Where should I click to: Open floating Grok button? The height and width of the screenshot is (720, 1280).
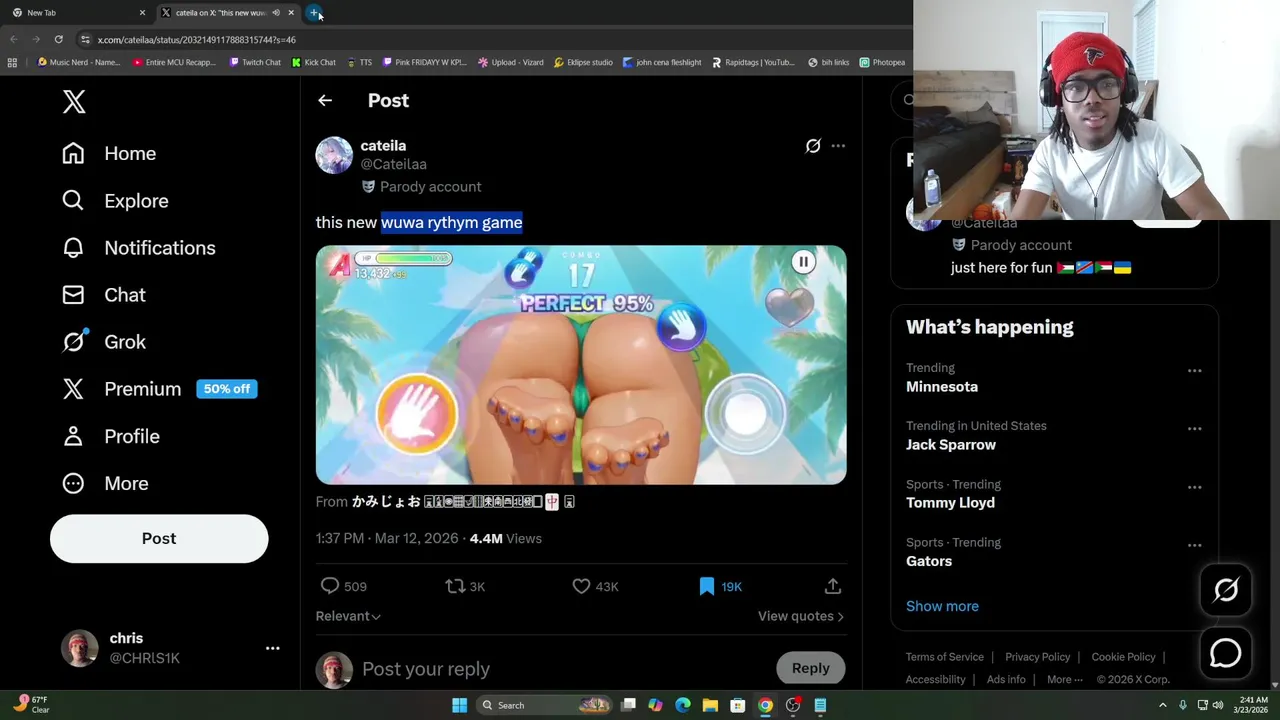pos(1226,590)
